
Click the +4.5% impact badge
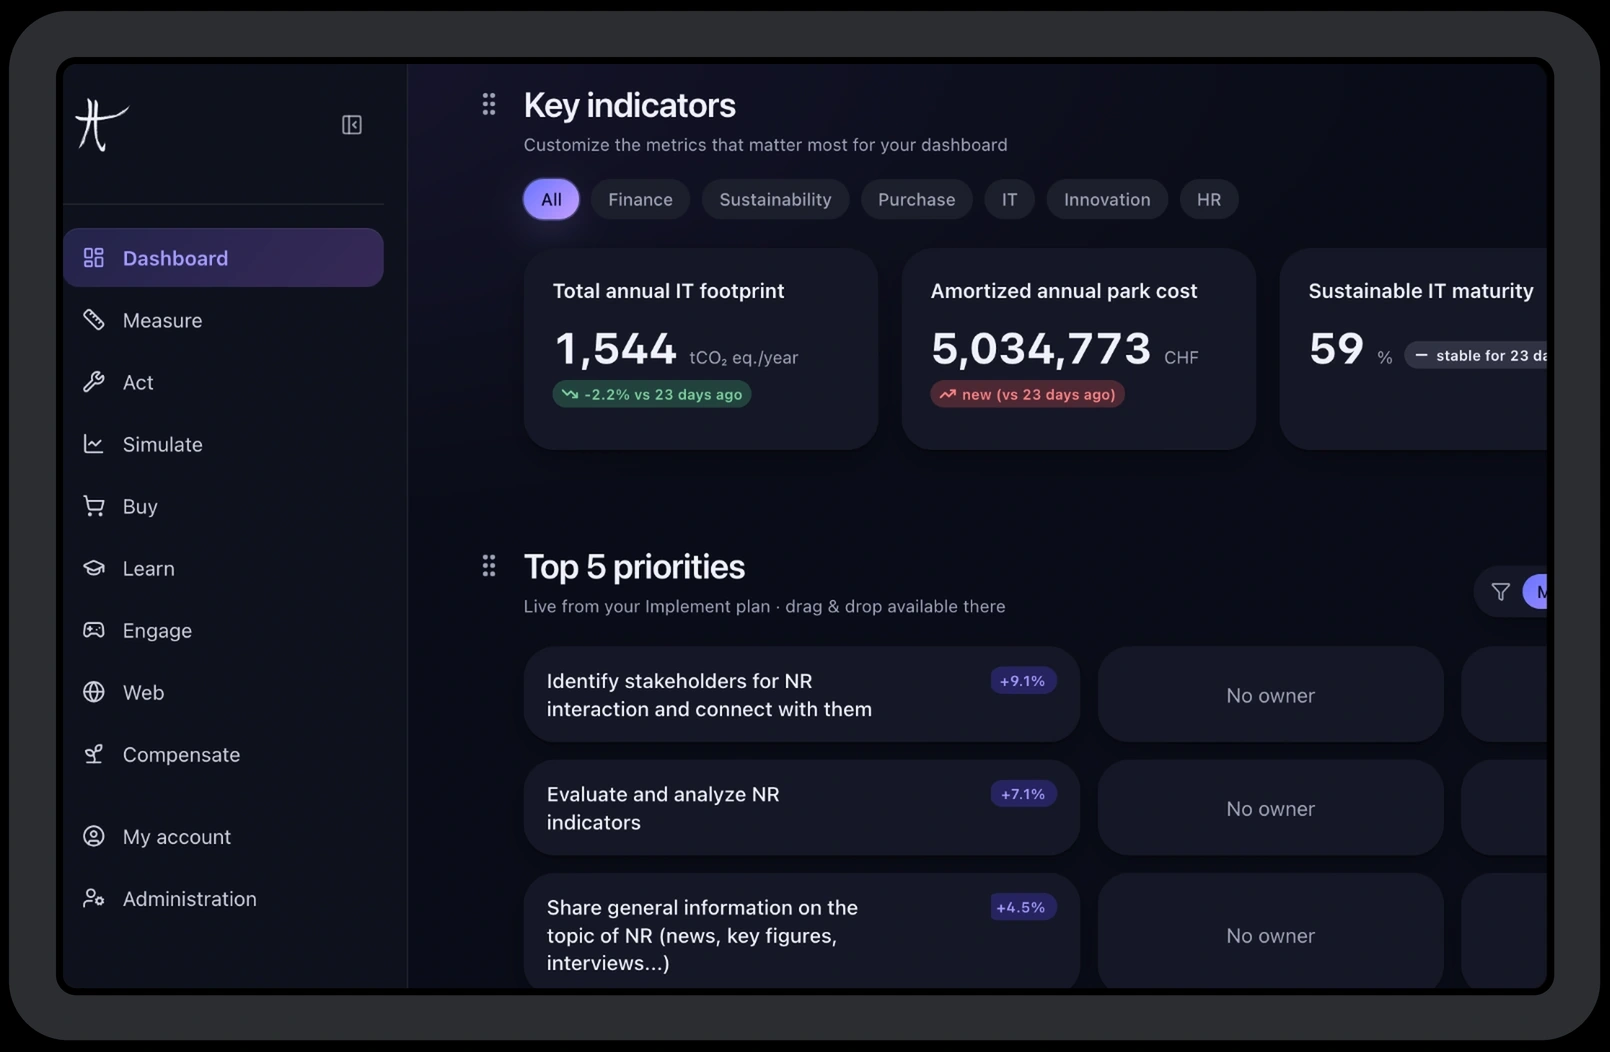coord(1023,907)
